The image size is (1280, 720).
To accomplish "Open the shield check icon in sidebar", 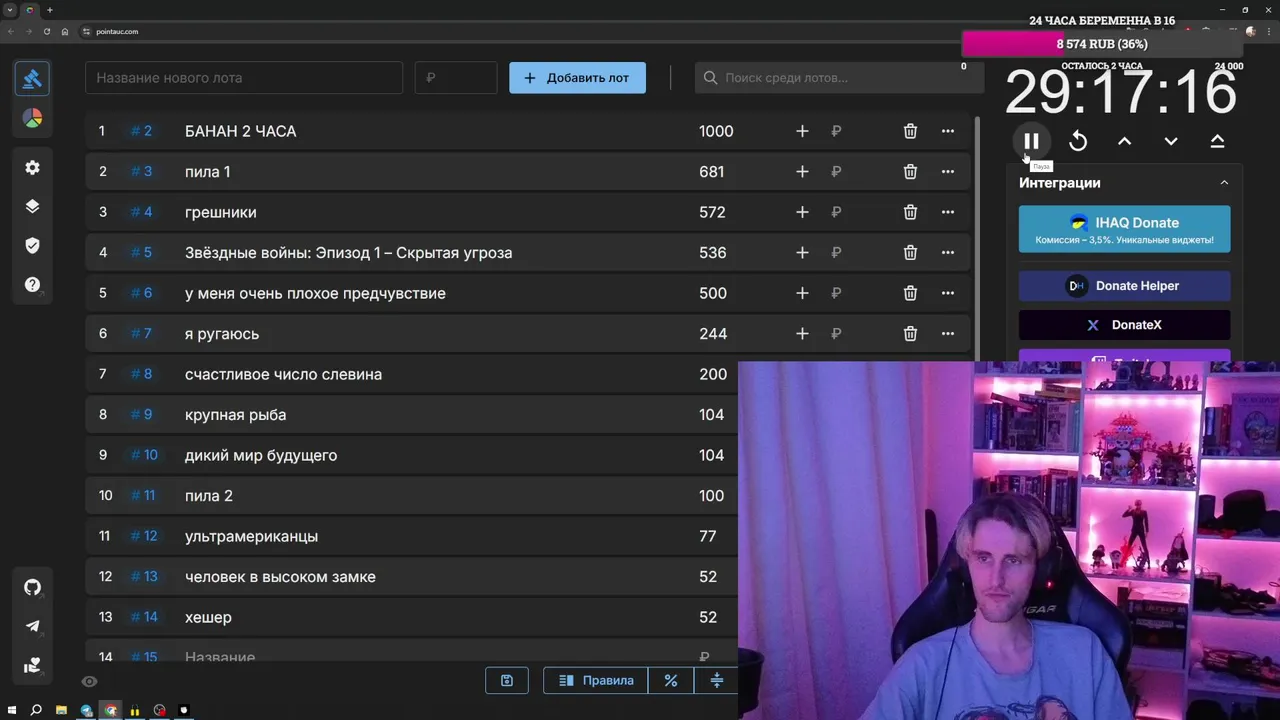I will 32,245.
